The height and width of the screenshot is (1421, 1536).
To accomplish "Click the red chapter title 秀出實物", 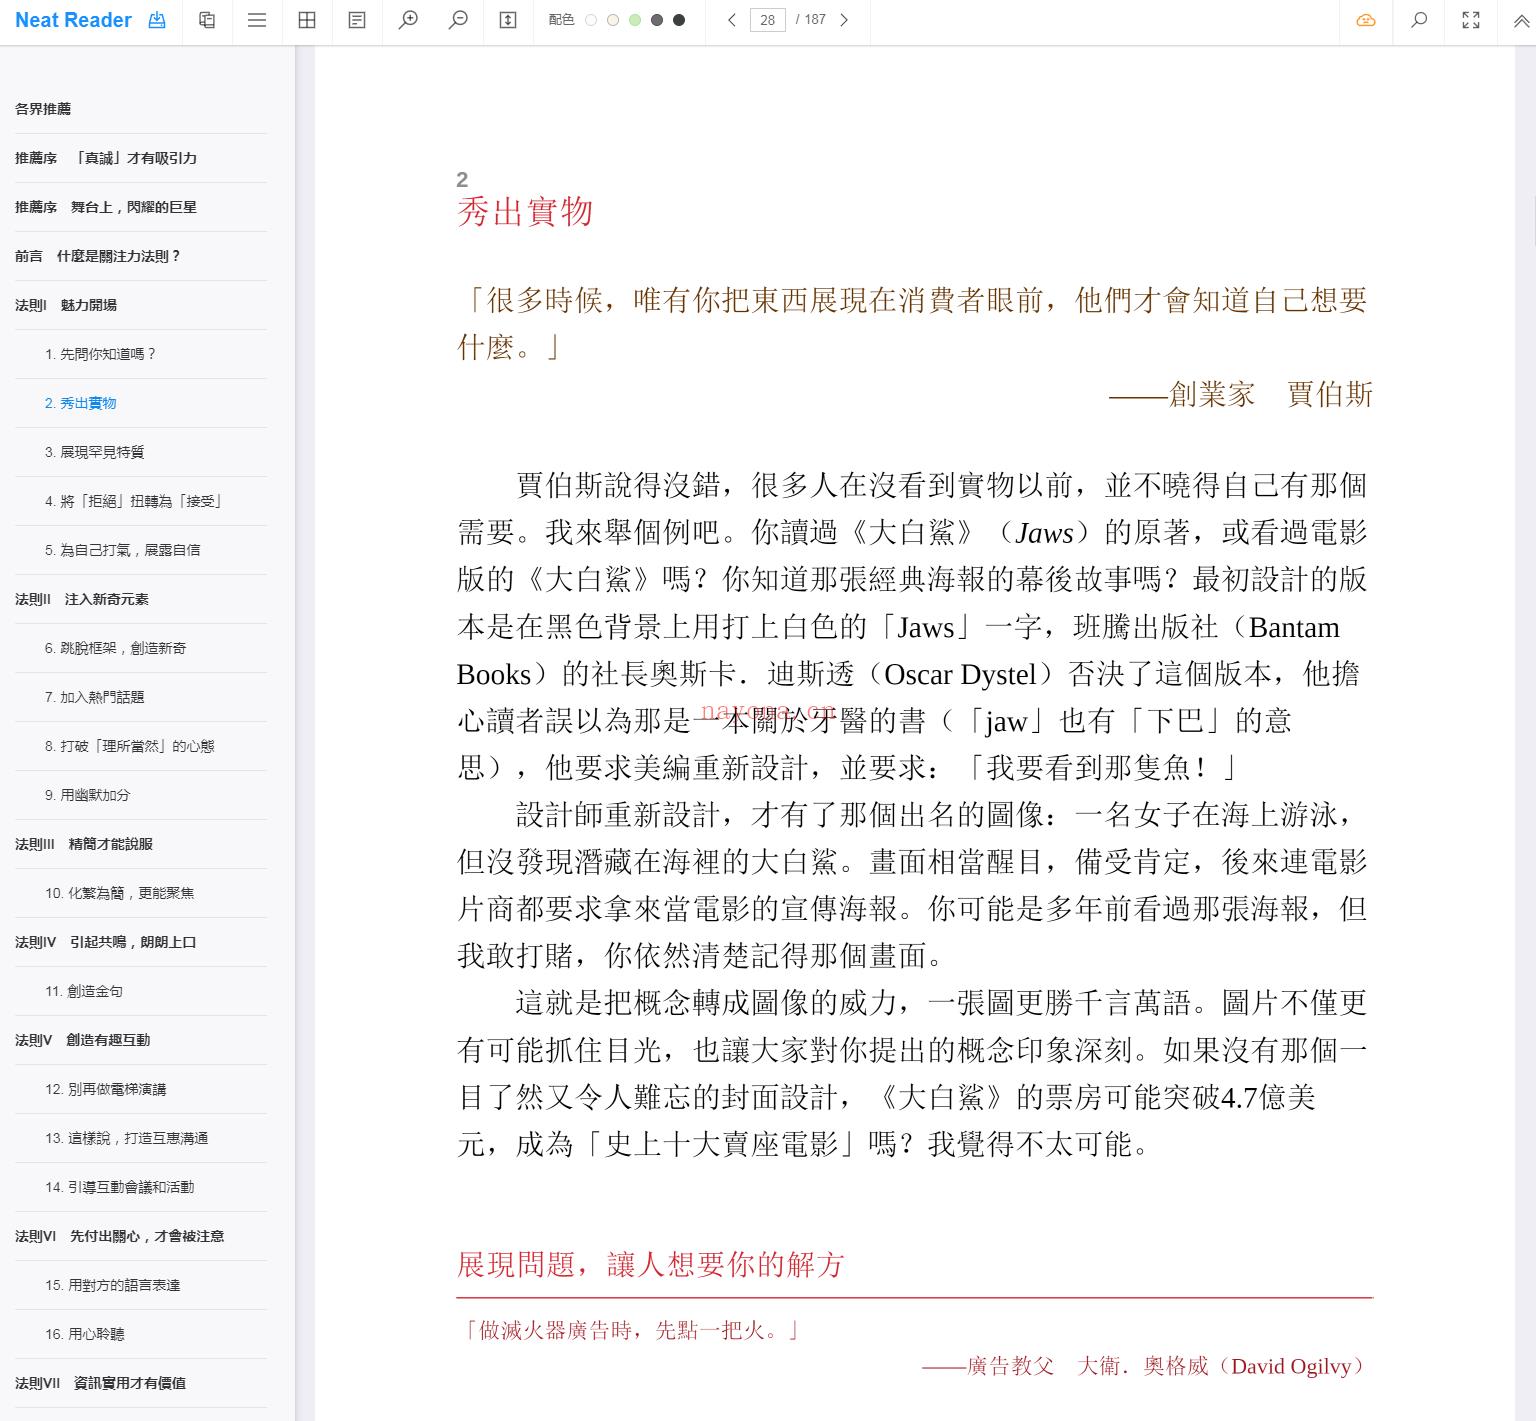I will pos(525,212).
